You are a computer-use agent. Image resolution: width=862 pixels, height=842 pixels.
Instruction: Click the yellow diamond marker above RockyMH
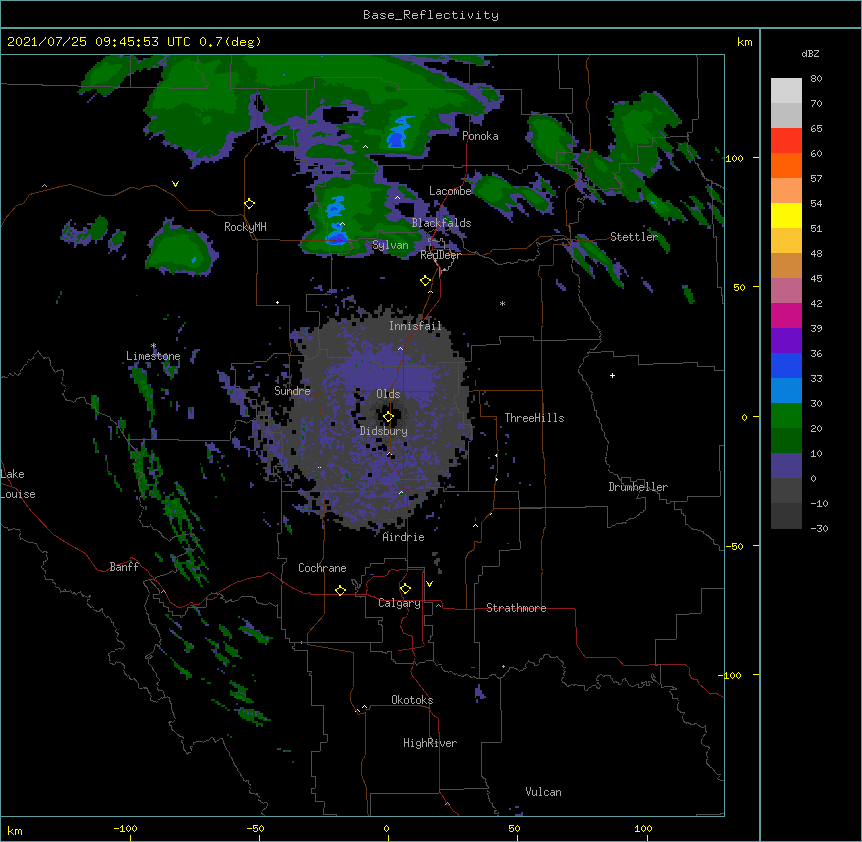click(x=249, y=204)
